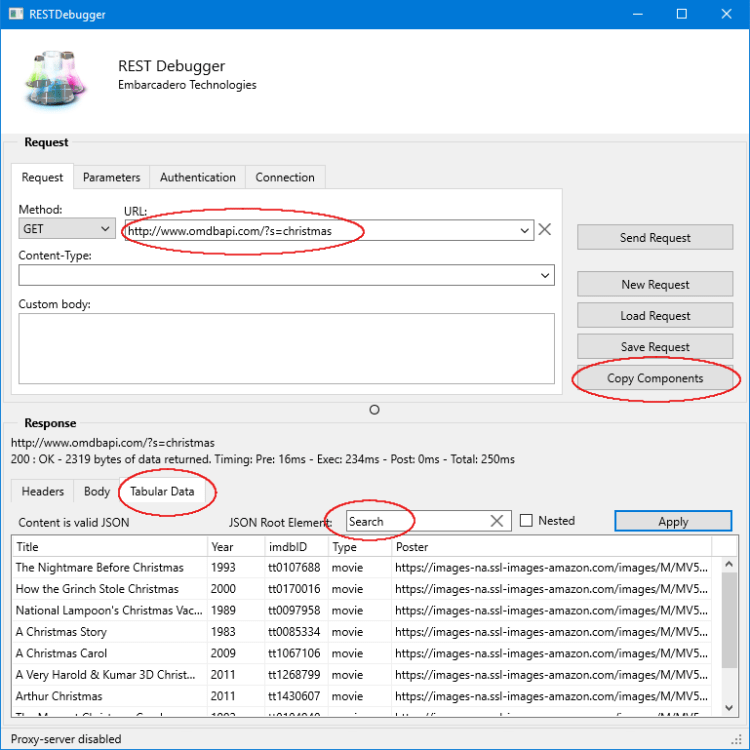
Task: Click the Apply button
Action: [x=673, y=521]
